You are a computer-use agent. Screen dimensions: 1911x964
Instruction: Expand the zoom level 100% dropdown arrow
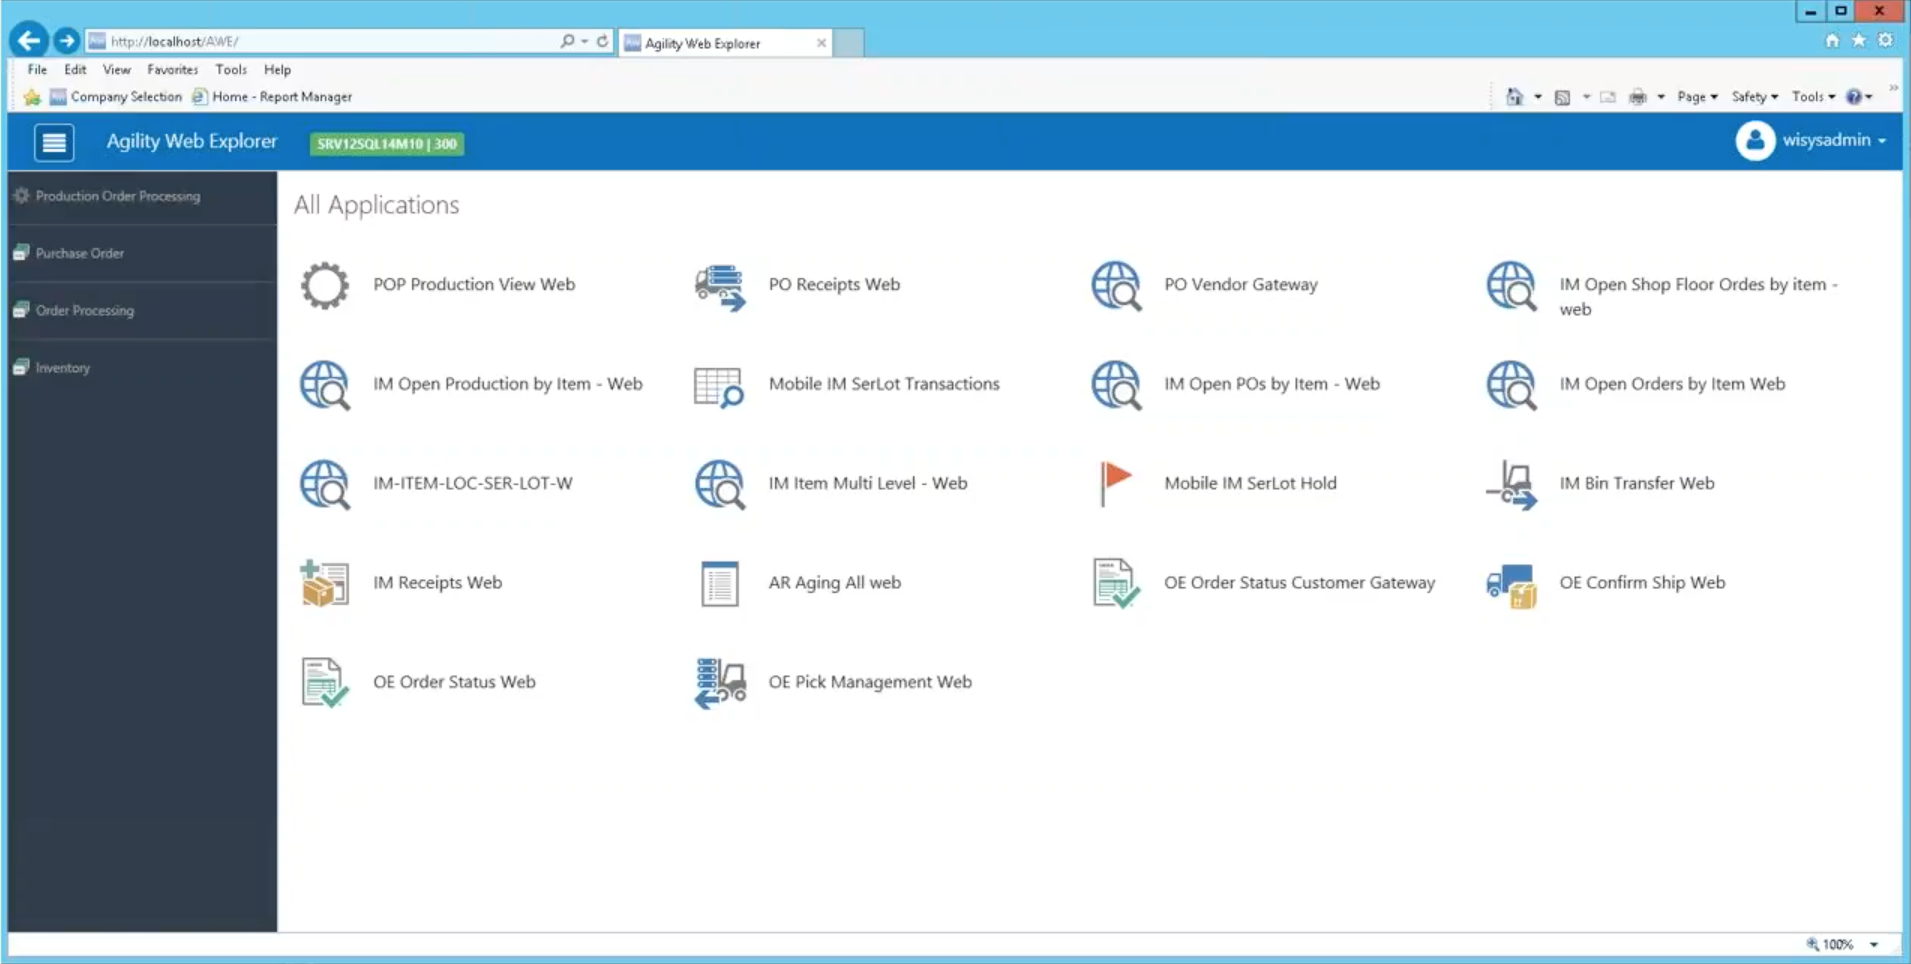1874,944
